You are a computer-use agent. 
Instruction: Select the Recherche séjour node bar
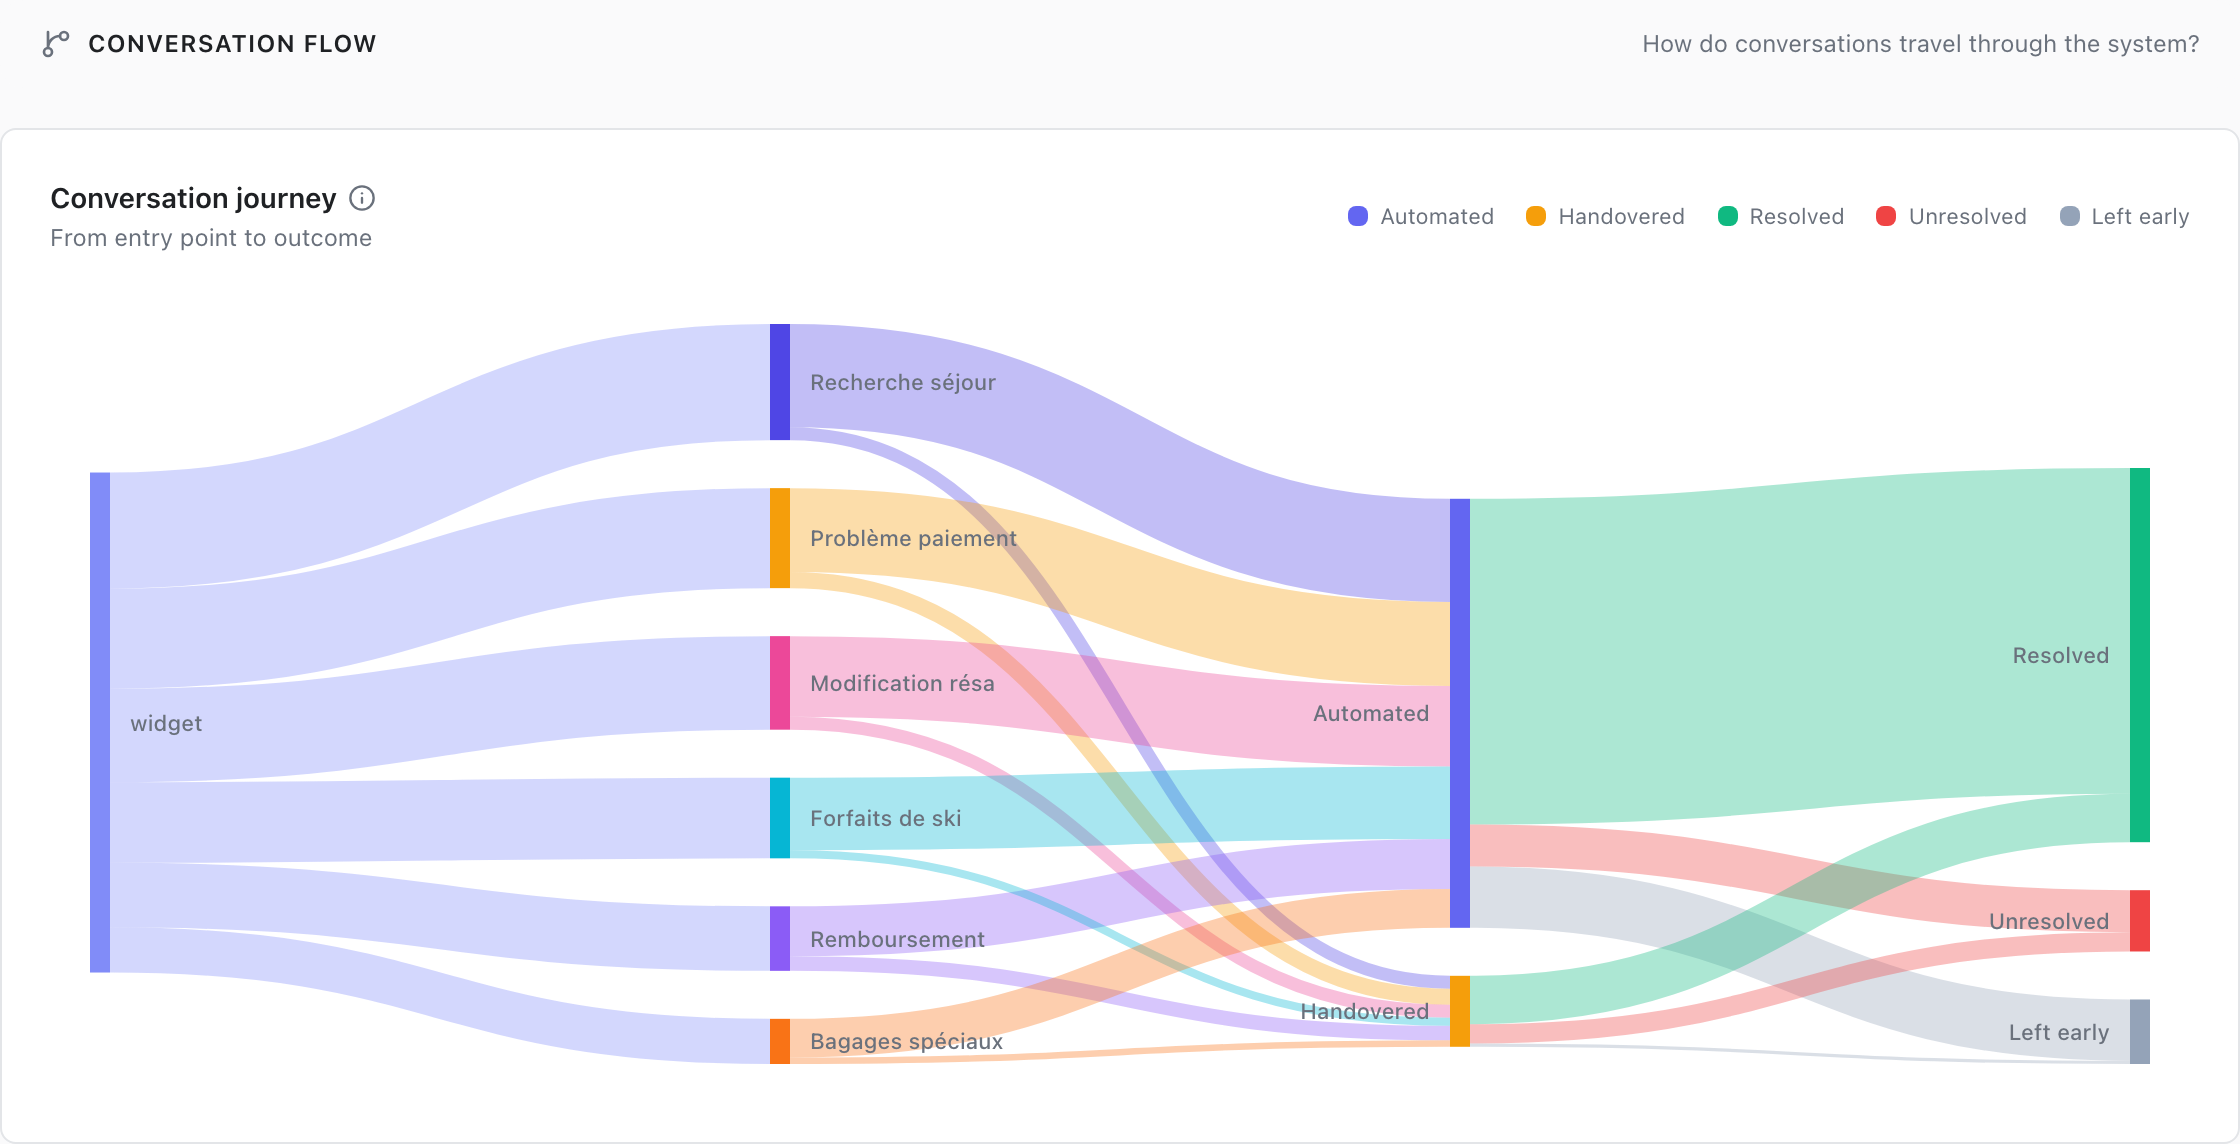[780, 382]
